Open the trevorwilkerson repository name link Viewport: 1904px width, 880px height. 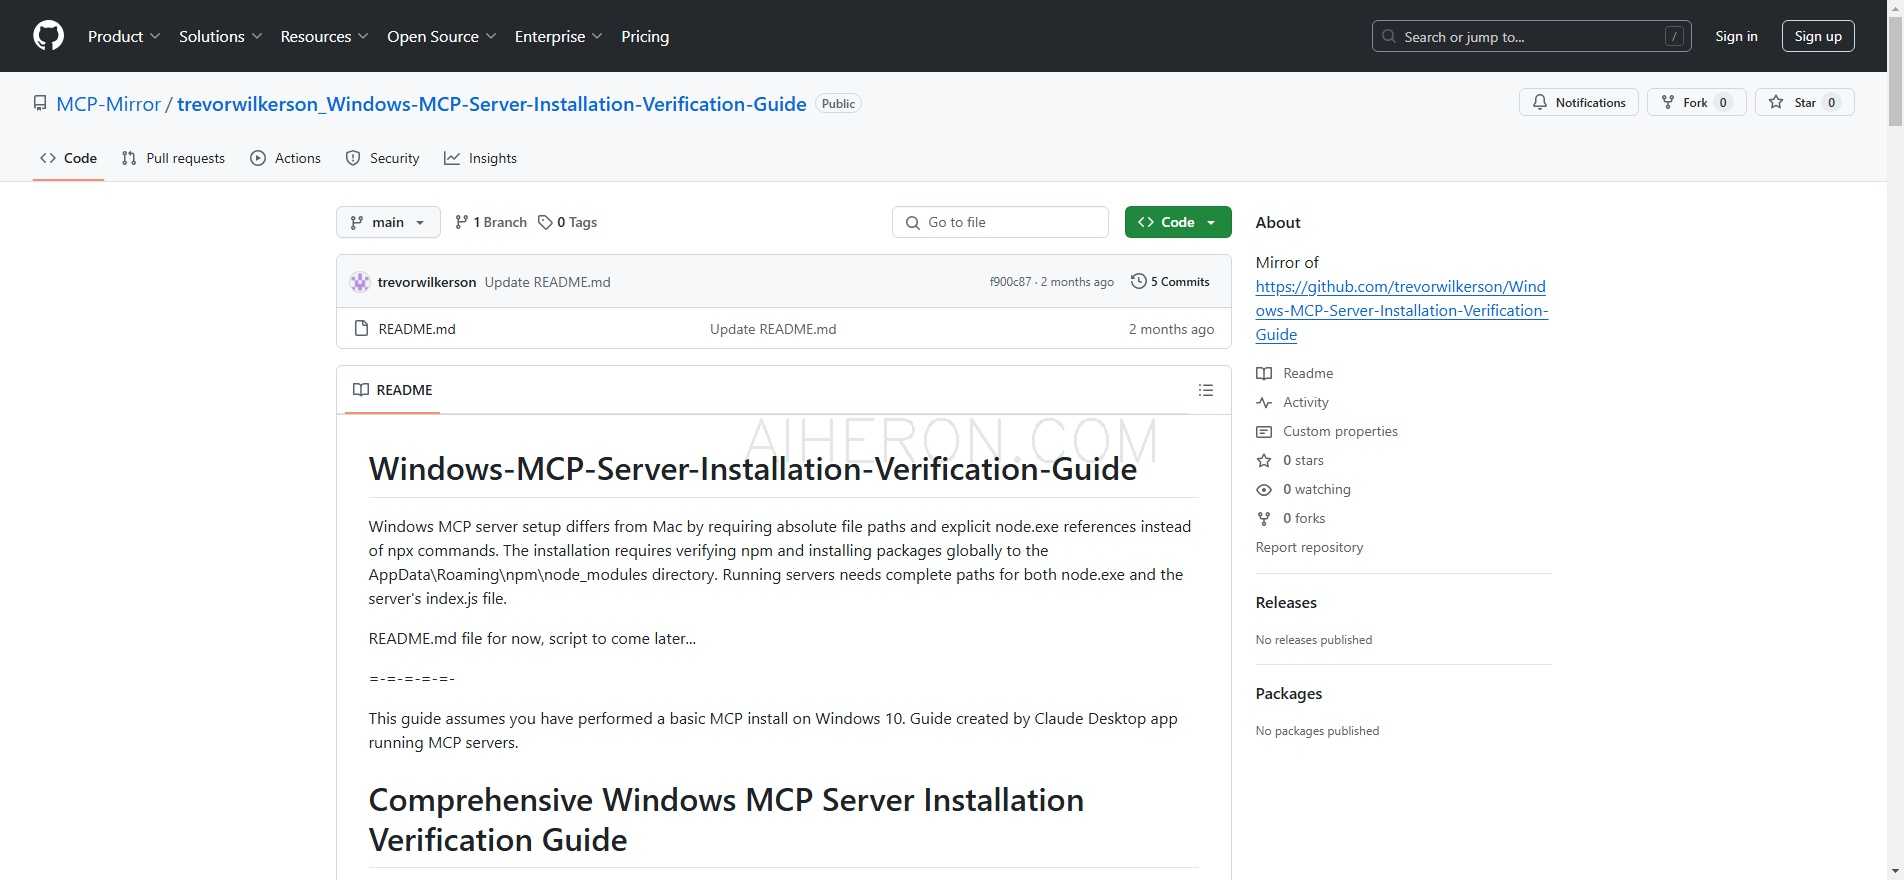(492, 104)
